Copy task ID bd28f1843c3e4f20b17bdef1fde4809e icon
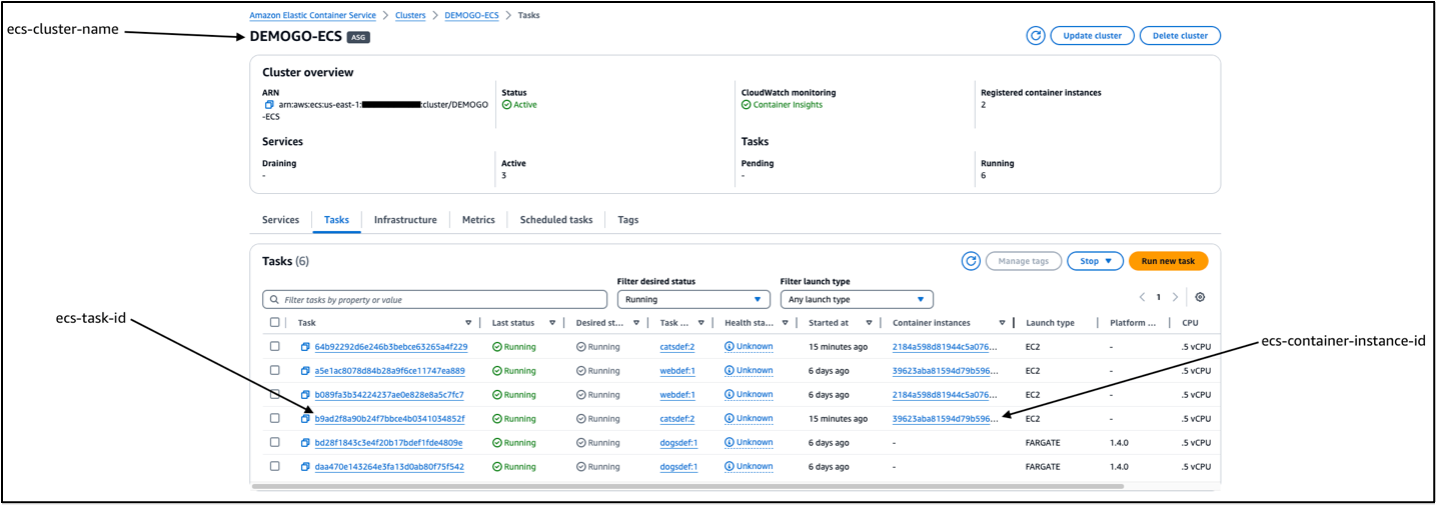 (306, 442)
